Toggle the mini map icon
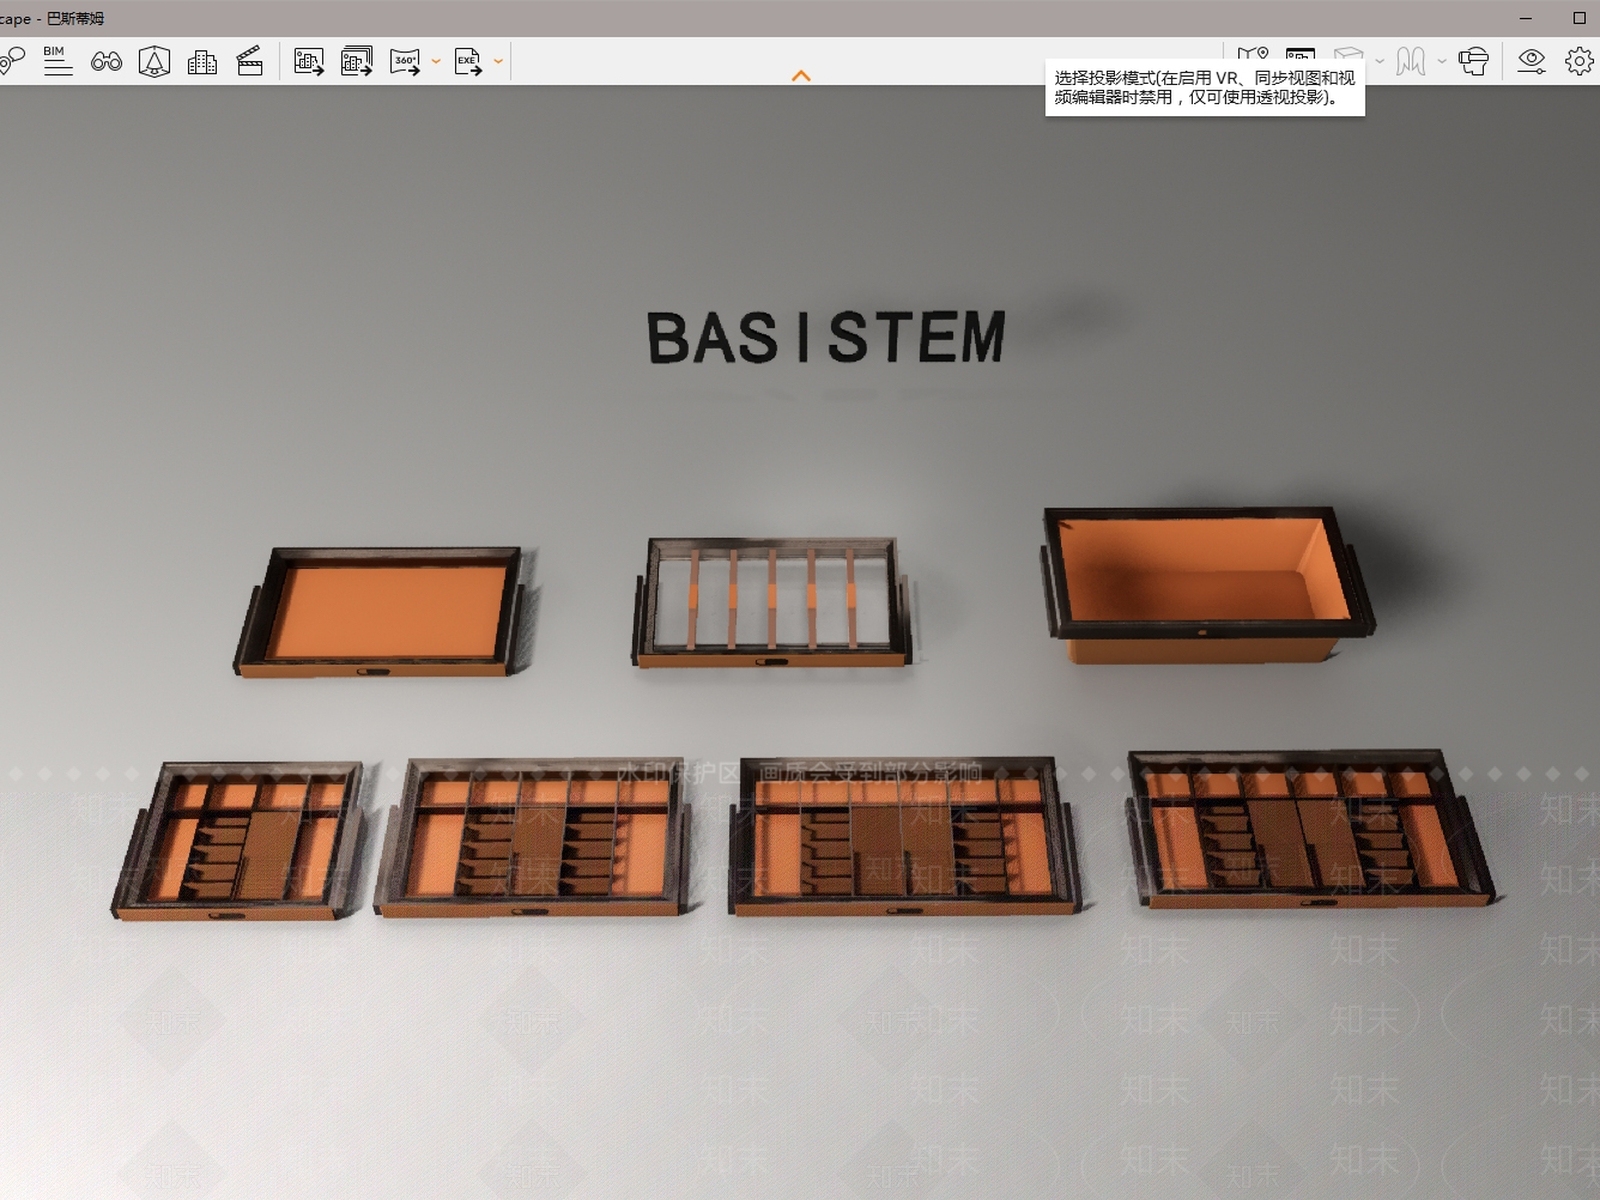 (1253, 54)
